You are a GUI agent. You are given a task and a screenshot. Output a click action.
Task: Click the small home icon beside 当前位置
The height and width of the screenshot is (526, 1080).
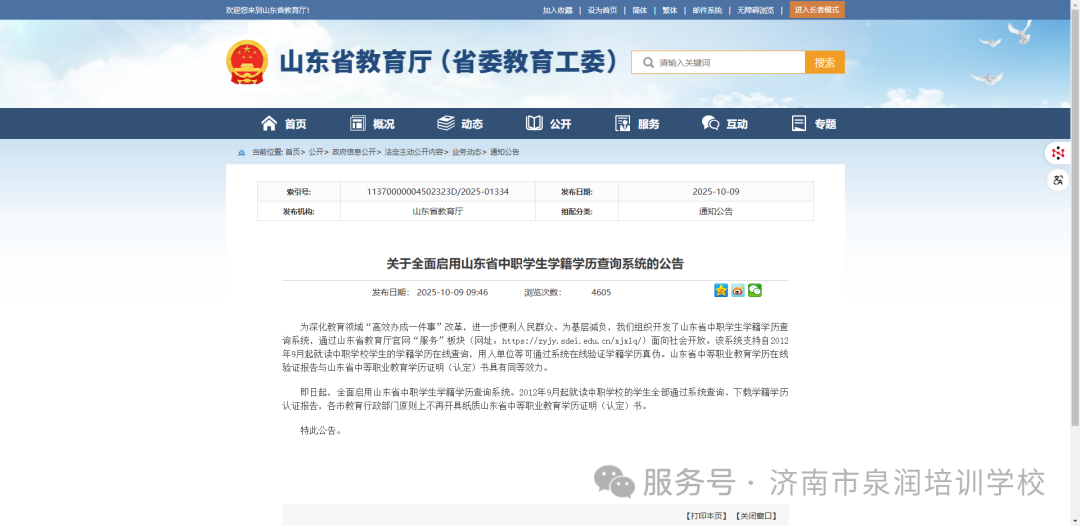click(242, 152)
